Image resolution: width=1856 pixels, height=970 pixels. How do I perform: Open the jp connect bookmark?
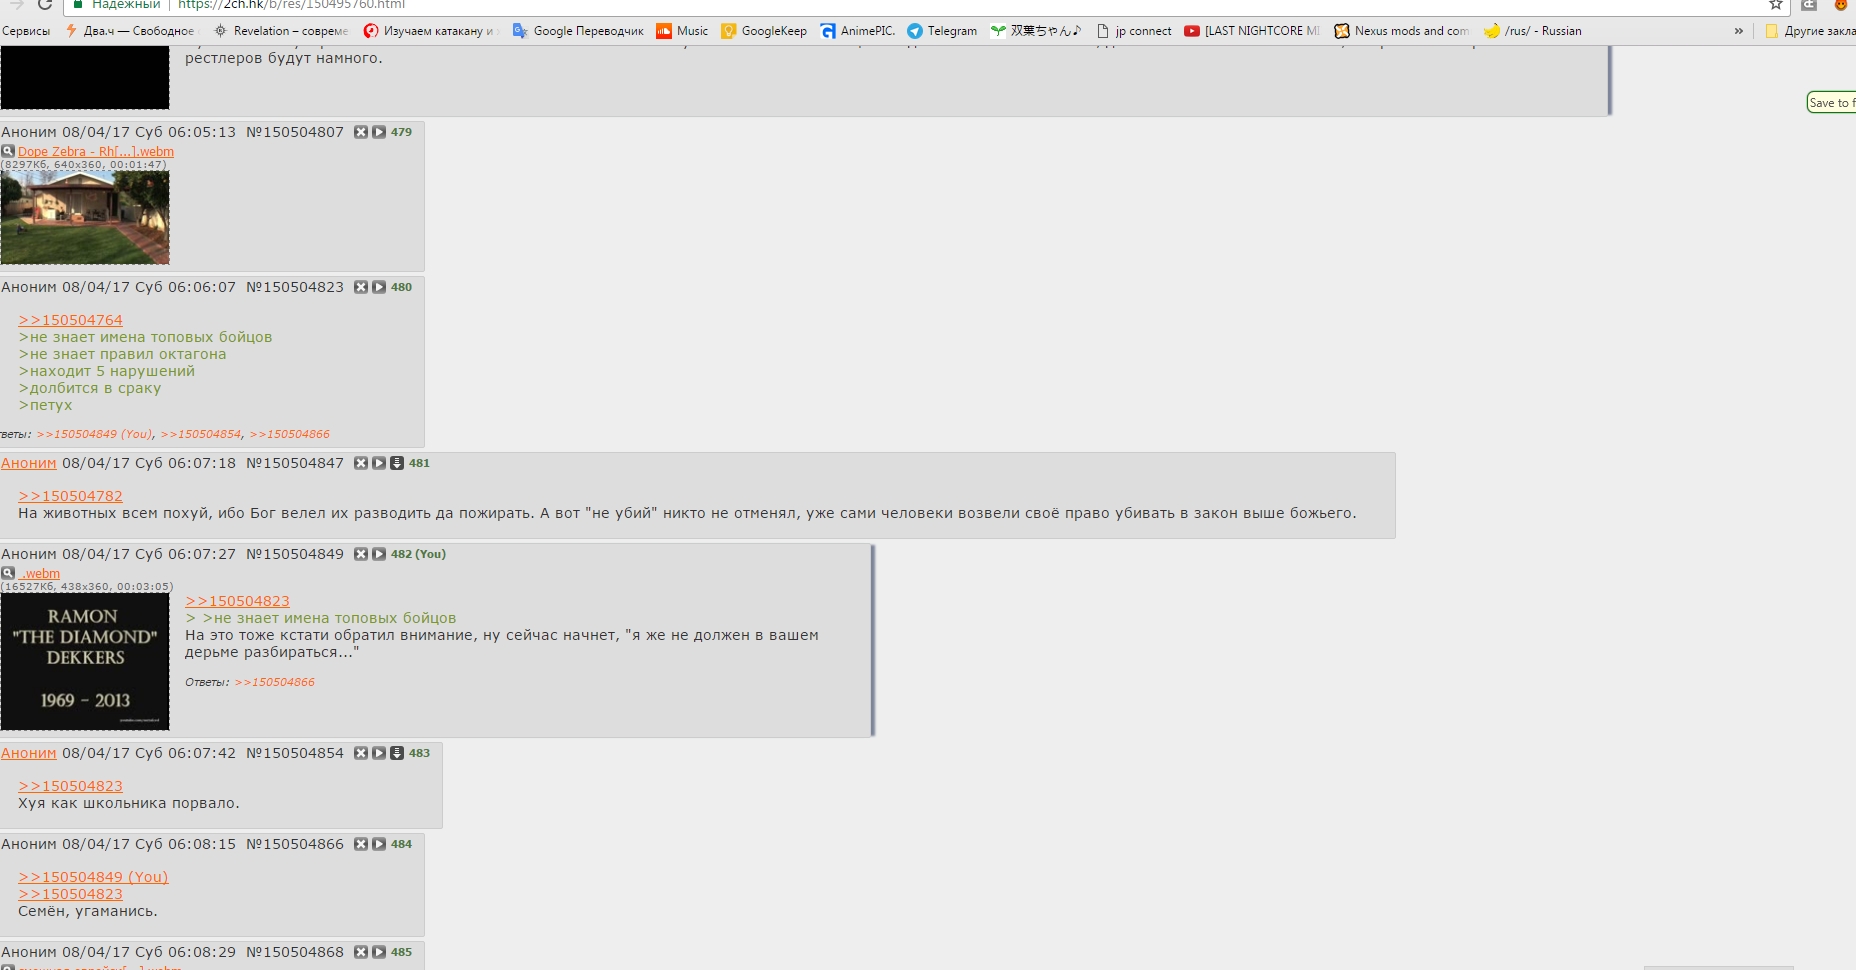pyautogui.click(x=1134, y=31)
